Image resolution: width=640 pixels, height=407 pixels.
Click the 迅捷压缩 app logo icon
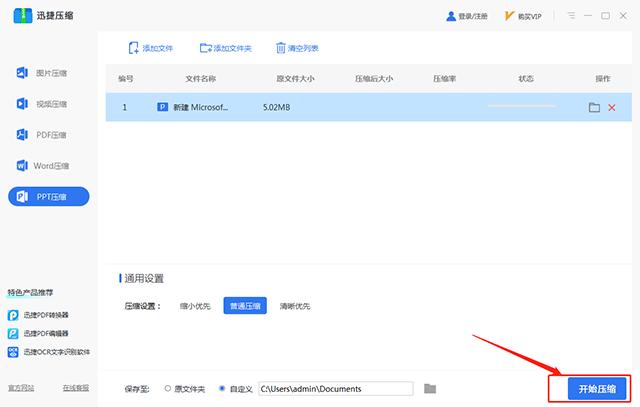click(x=22, y=16)
